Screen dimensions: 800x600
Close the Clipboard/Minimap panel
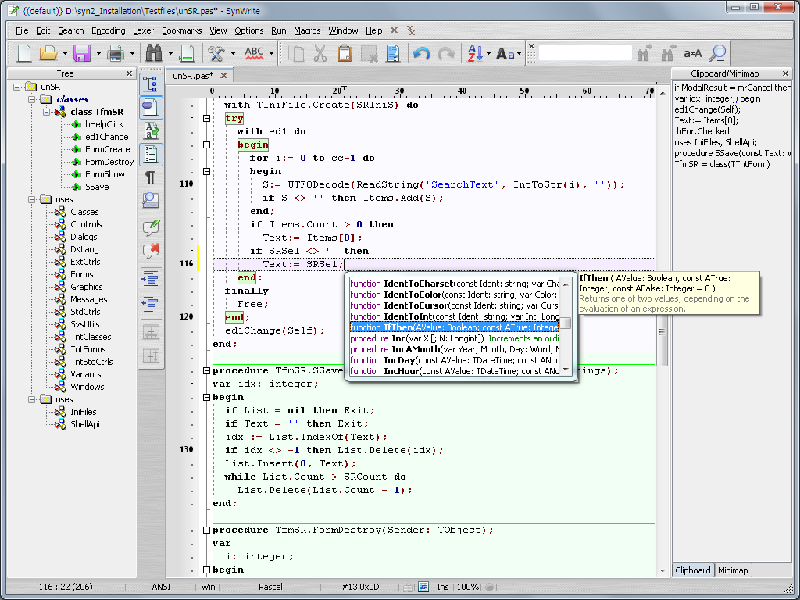(x=785, y=74)
